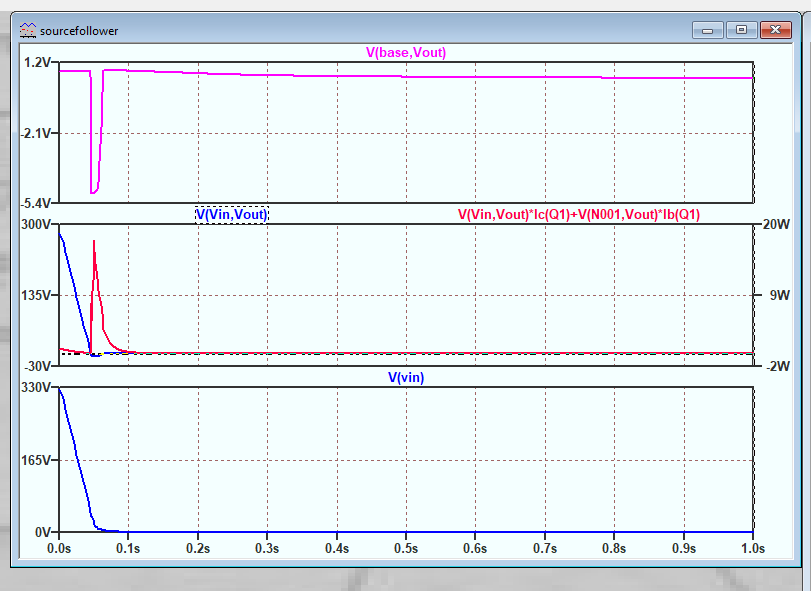Click the -2.1V axis label
811x591 pixels.
pos(36,133)
